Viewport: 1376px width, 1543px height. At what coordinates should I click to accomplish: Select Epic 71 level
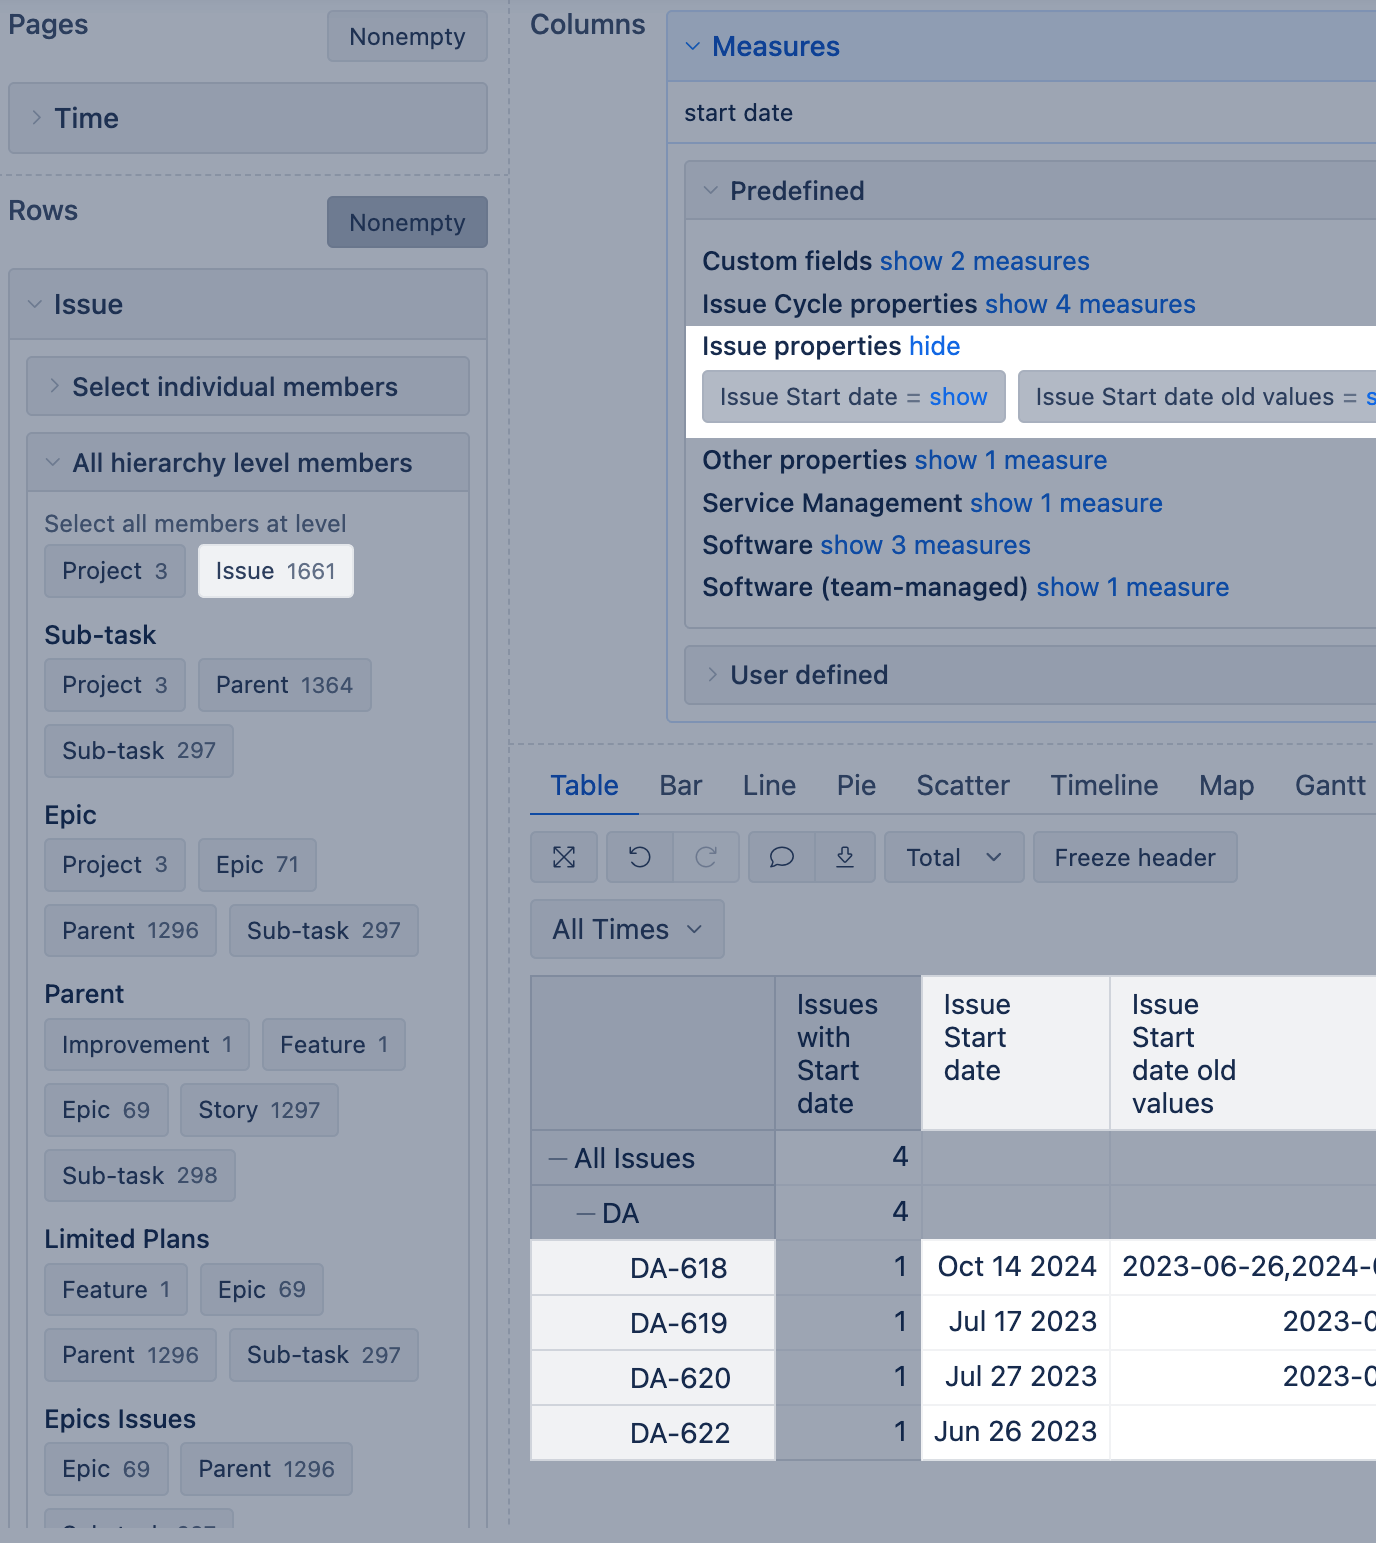pos(257,865)
